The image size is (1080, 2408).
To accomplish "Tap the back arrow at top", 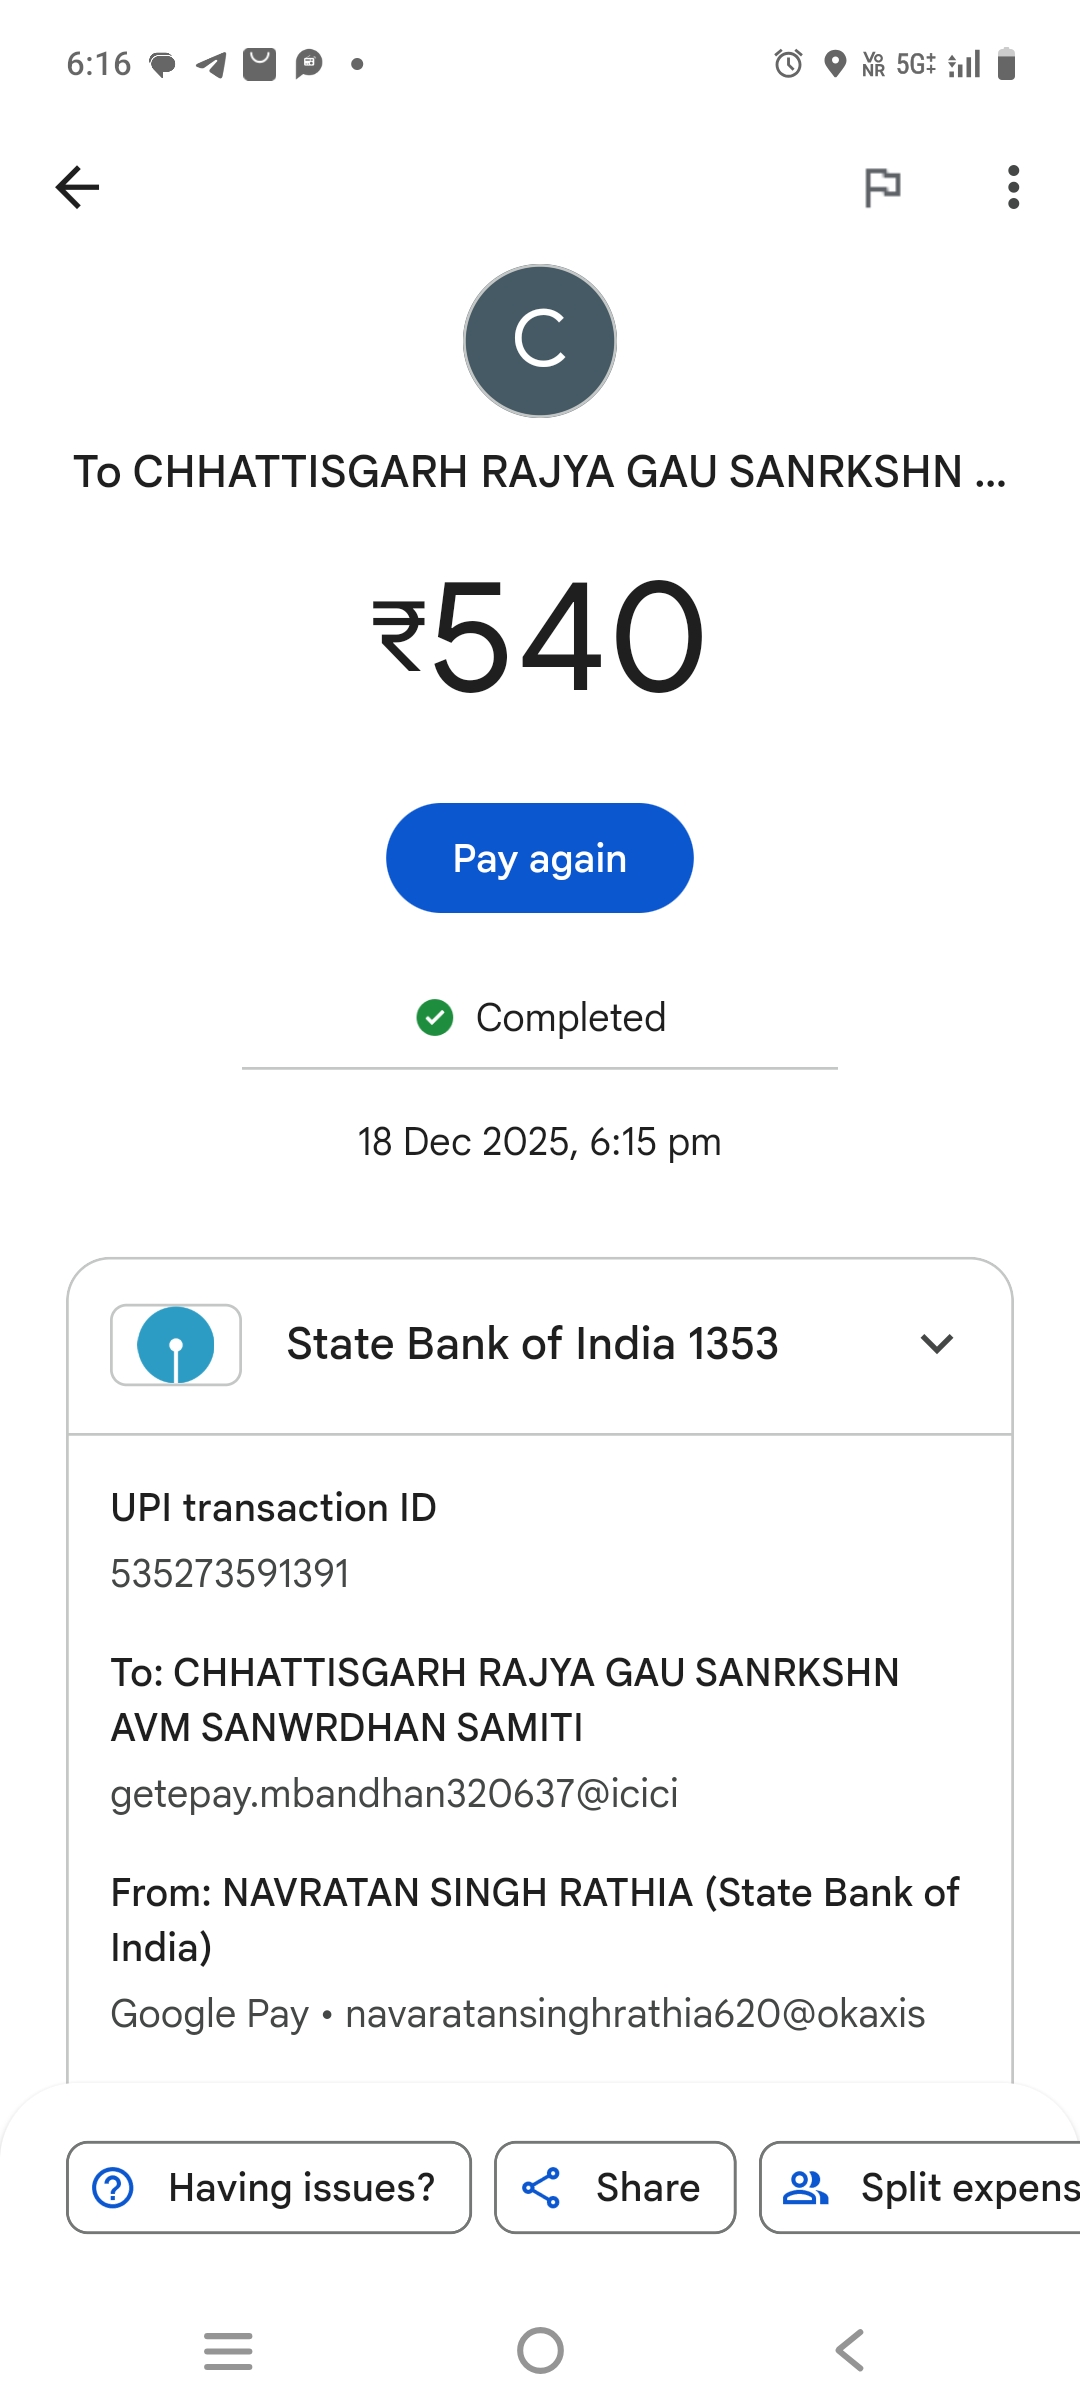I will point(78,187).
